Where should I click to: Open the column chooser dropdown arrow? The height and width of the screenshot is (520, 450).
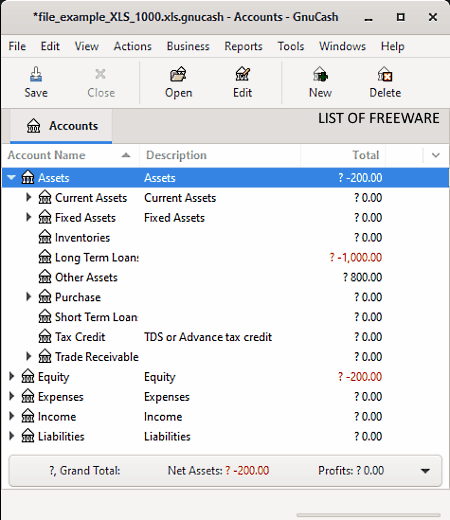[x=436, y=155]
